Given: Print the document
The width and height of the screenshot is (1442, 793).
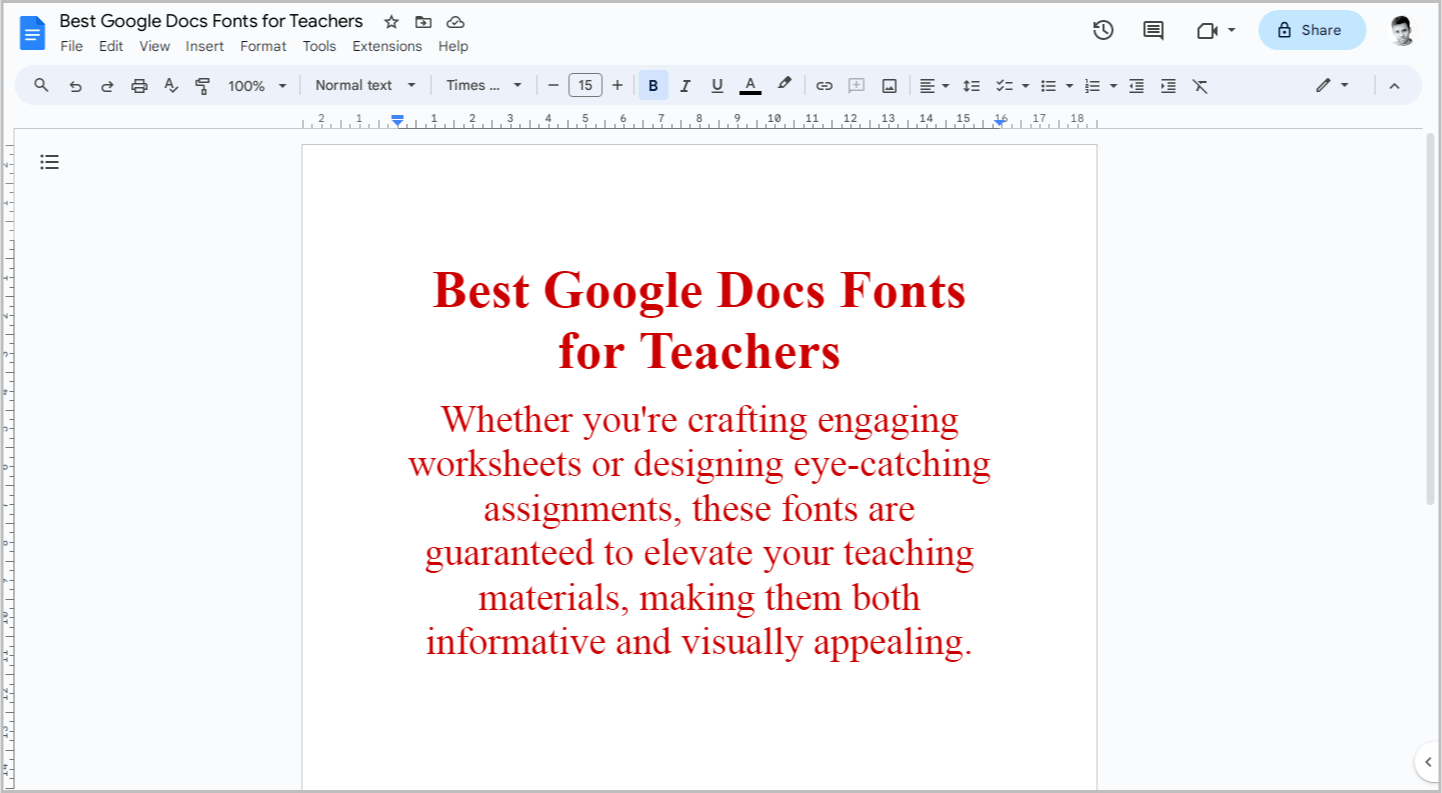Looking at the screenshot, I should pos(139,85).
